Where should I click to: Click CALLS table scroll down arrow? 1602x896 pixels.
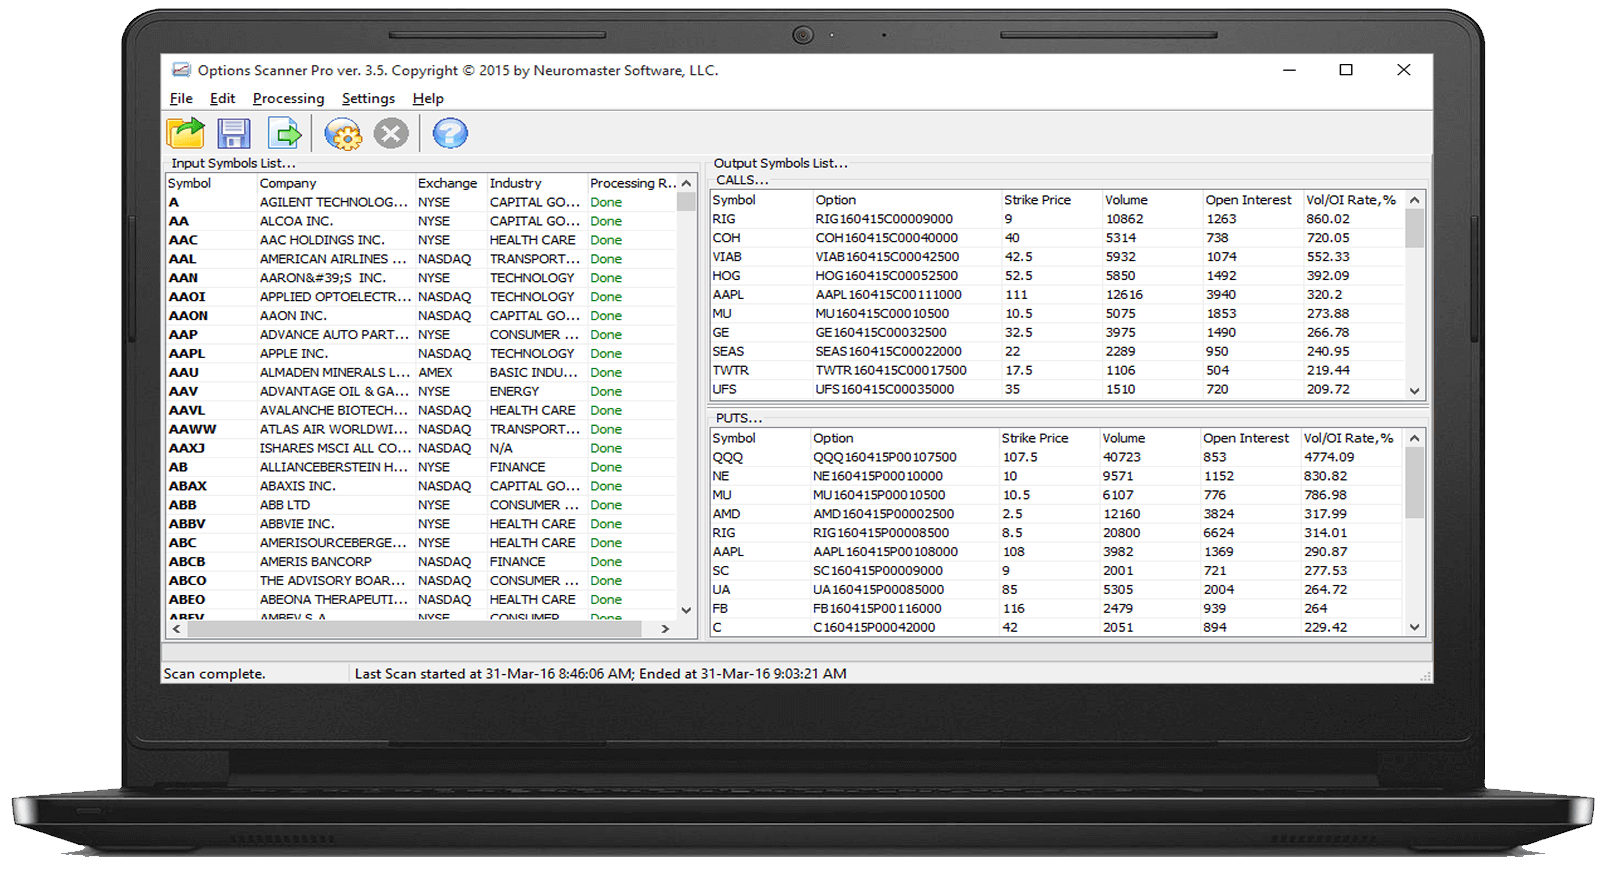point(1414,391)
